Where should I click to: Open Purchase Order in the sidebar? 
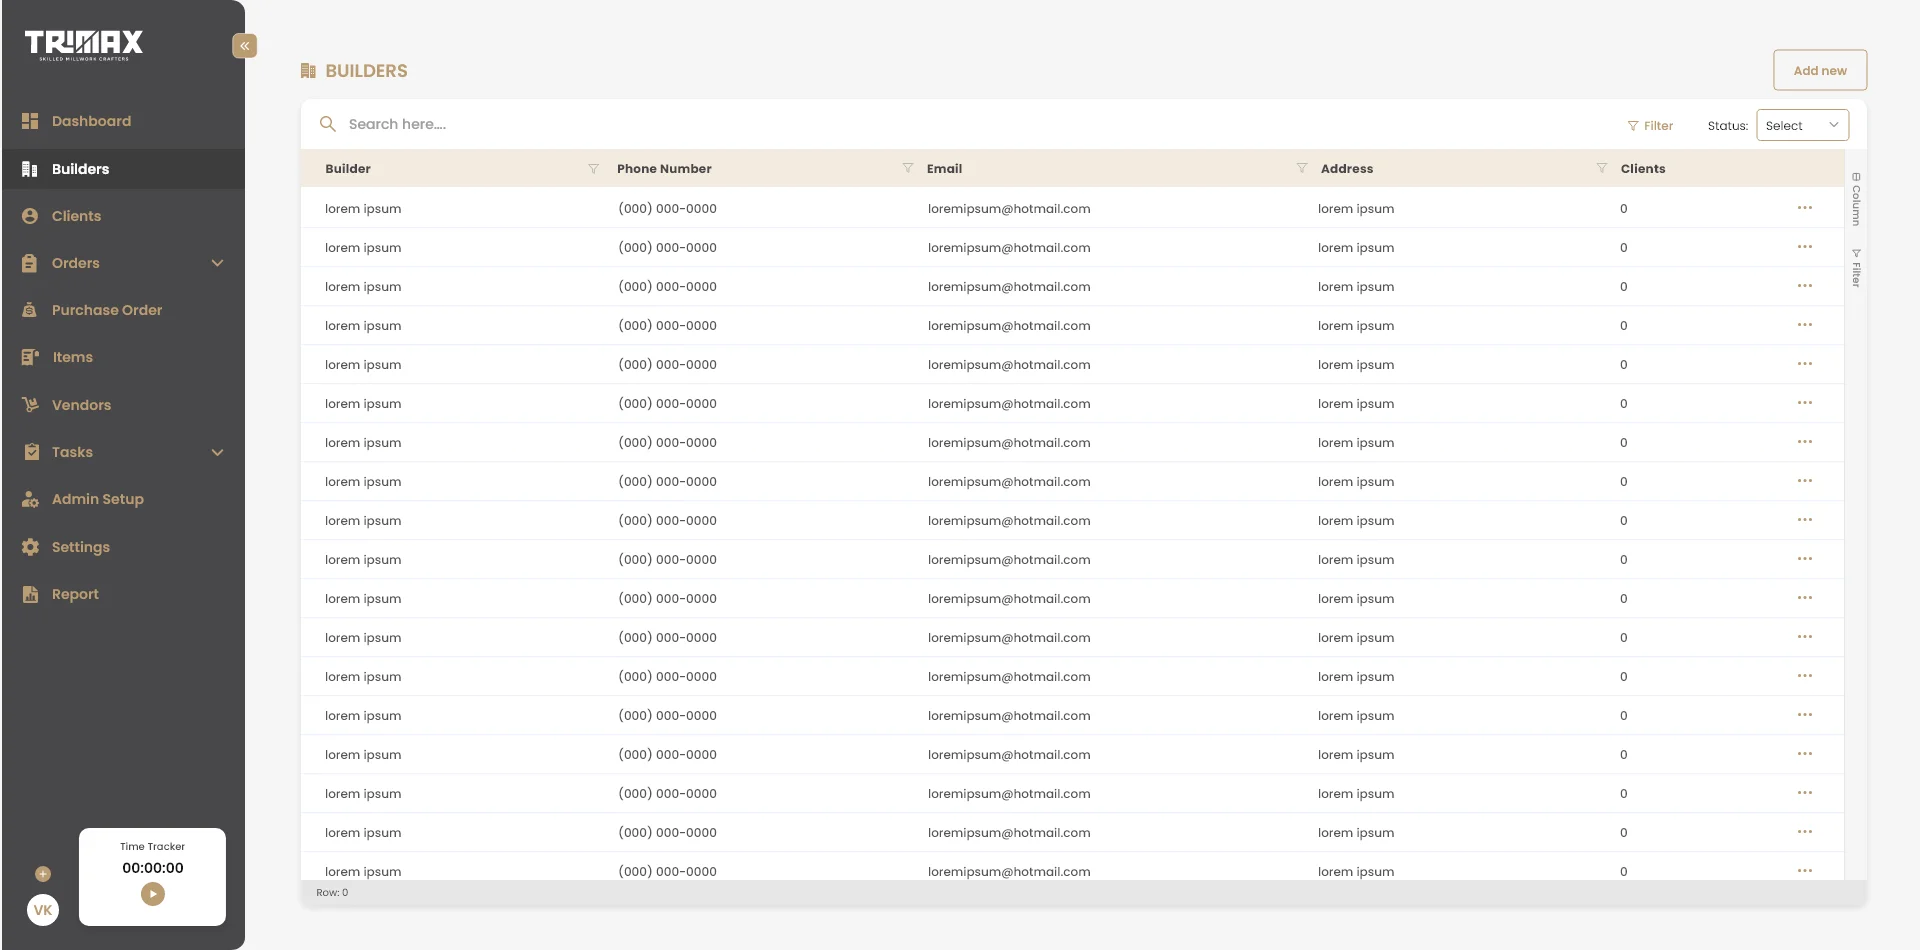click(x=106, y=310)
